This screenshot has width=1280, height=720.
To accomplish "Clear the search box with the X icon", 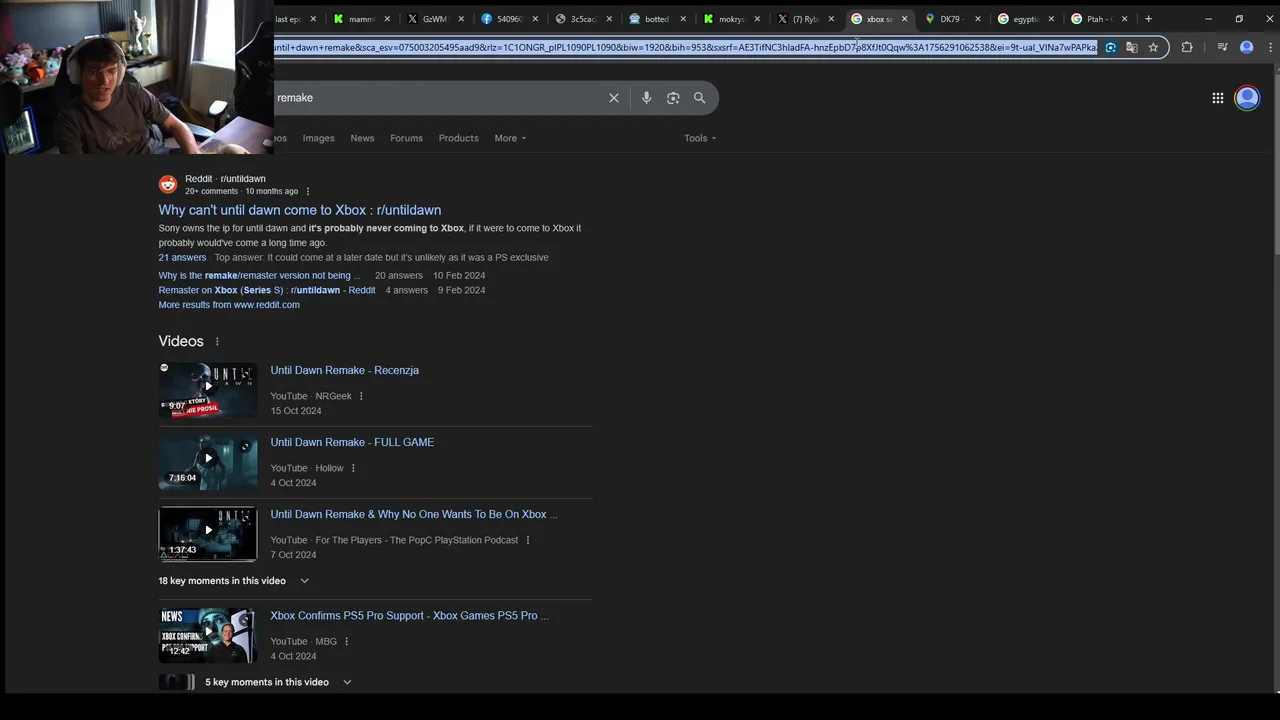I will pyautogui.click(x=614, y=98).
